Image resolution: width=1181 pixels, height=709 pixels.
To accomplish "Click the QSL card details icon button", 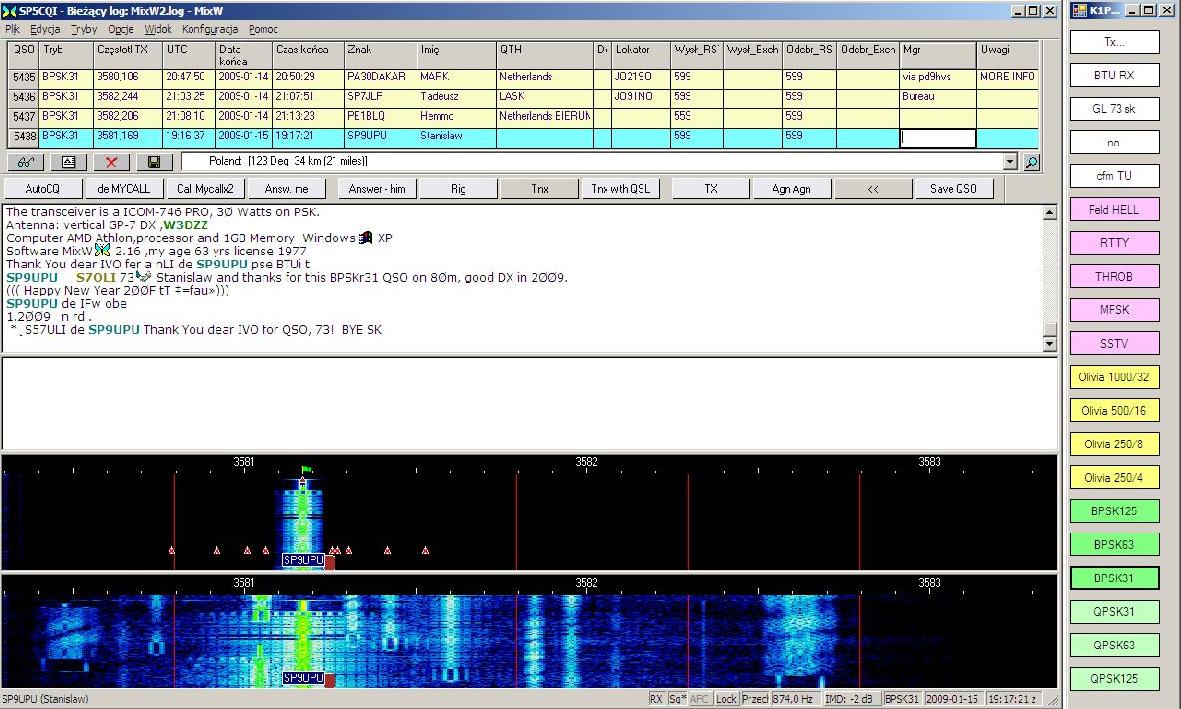I will (x=69, y=162).
